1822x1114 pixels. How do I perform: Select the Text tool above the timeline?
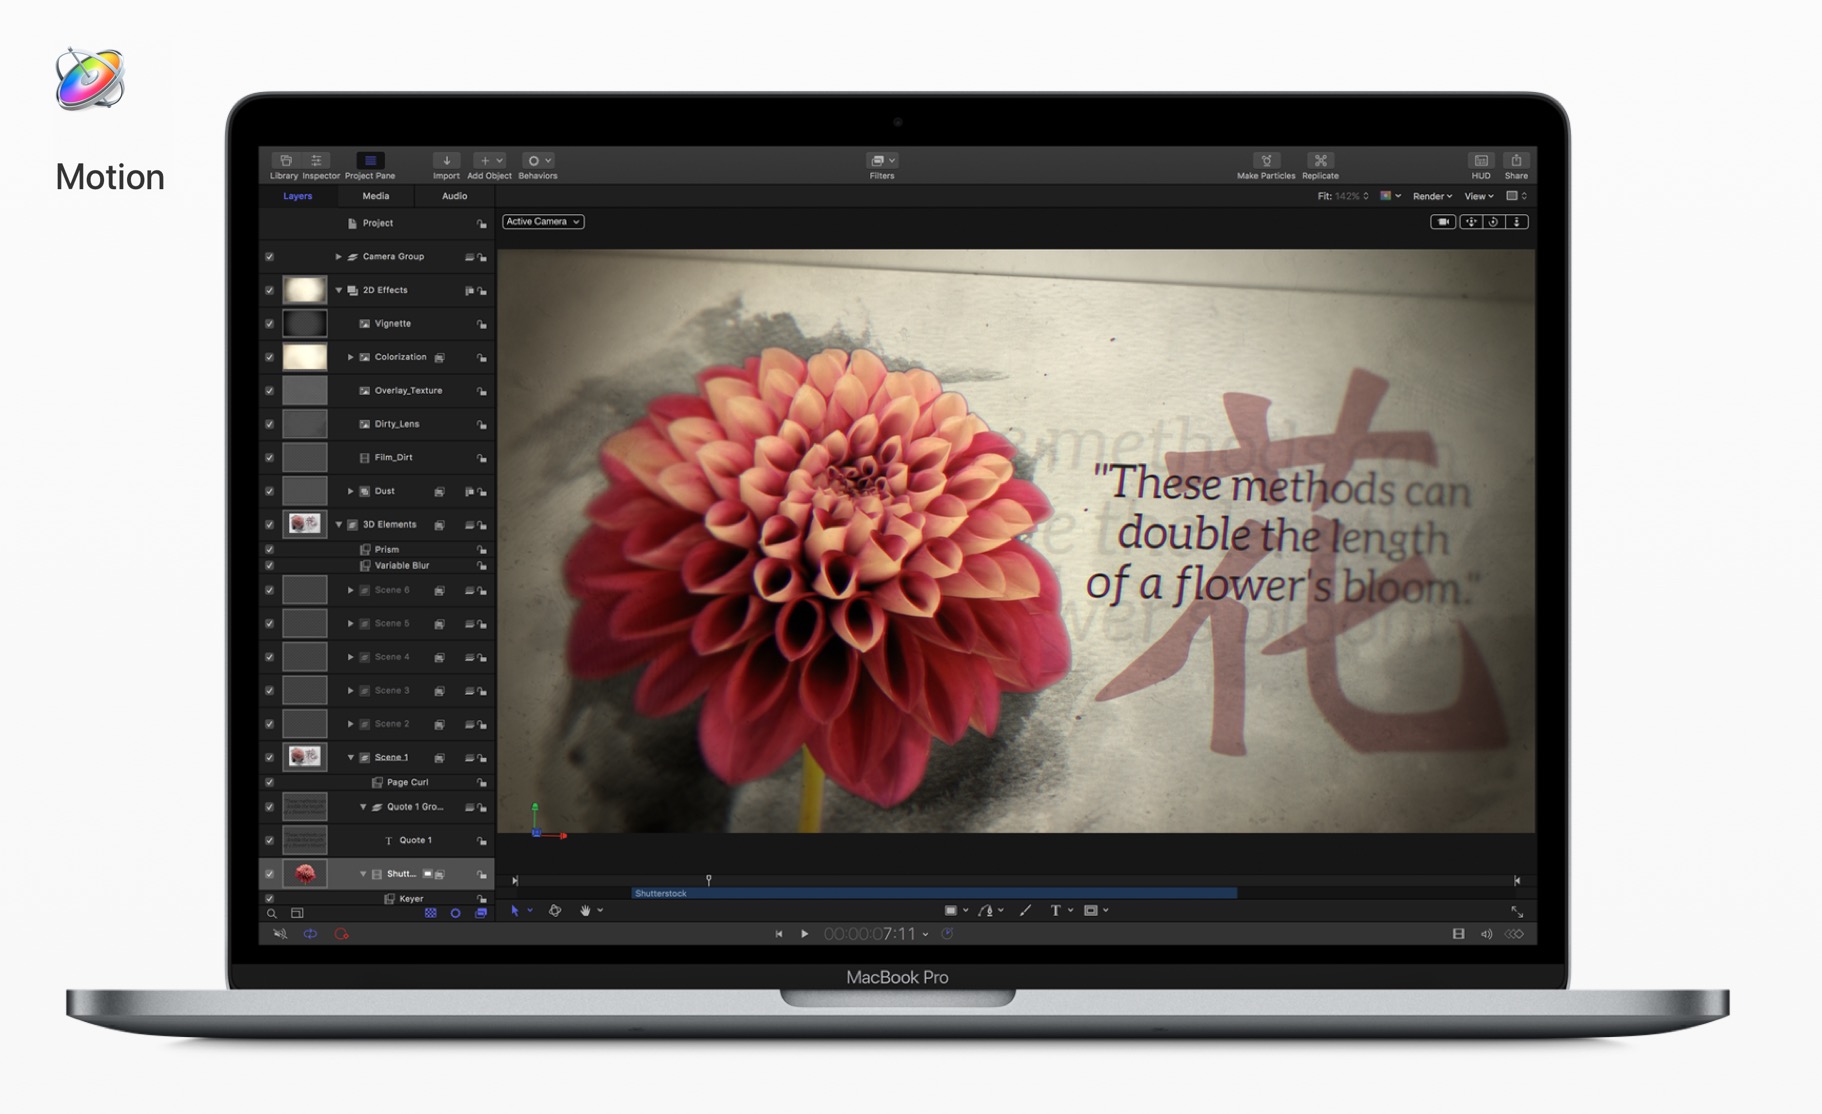1055,911
